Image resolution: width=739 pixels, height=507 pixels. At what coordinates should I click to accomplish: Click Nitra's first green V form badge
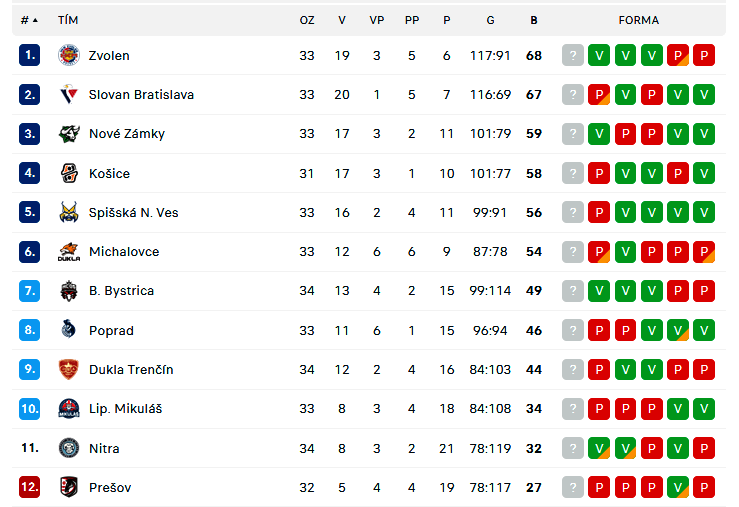click(x=599, y=448)
